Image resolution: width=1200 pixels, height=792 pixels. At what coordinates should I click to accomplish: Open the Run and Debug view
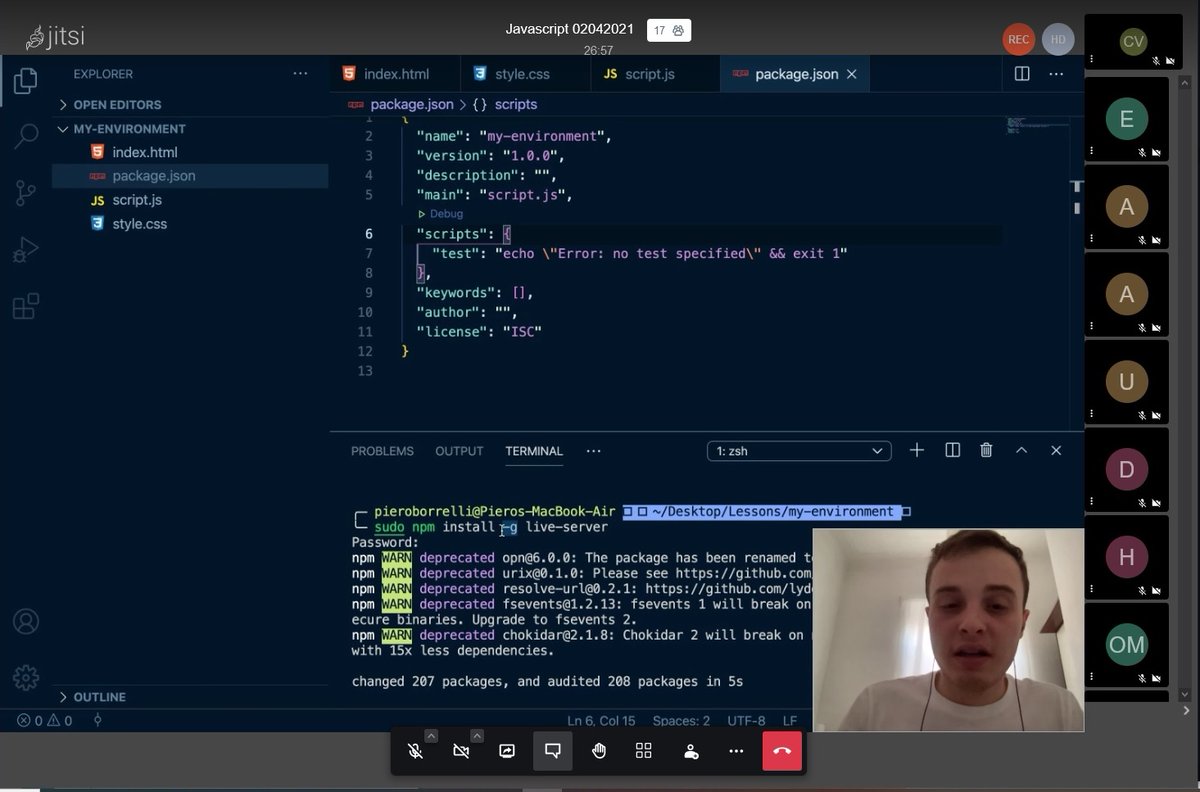coord(26,250)
